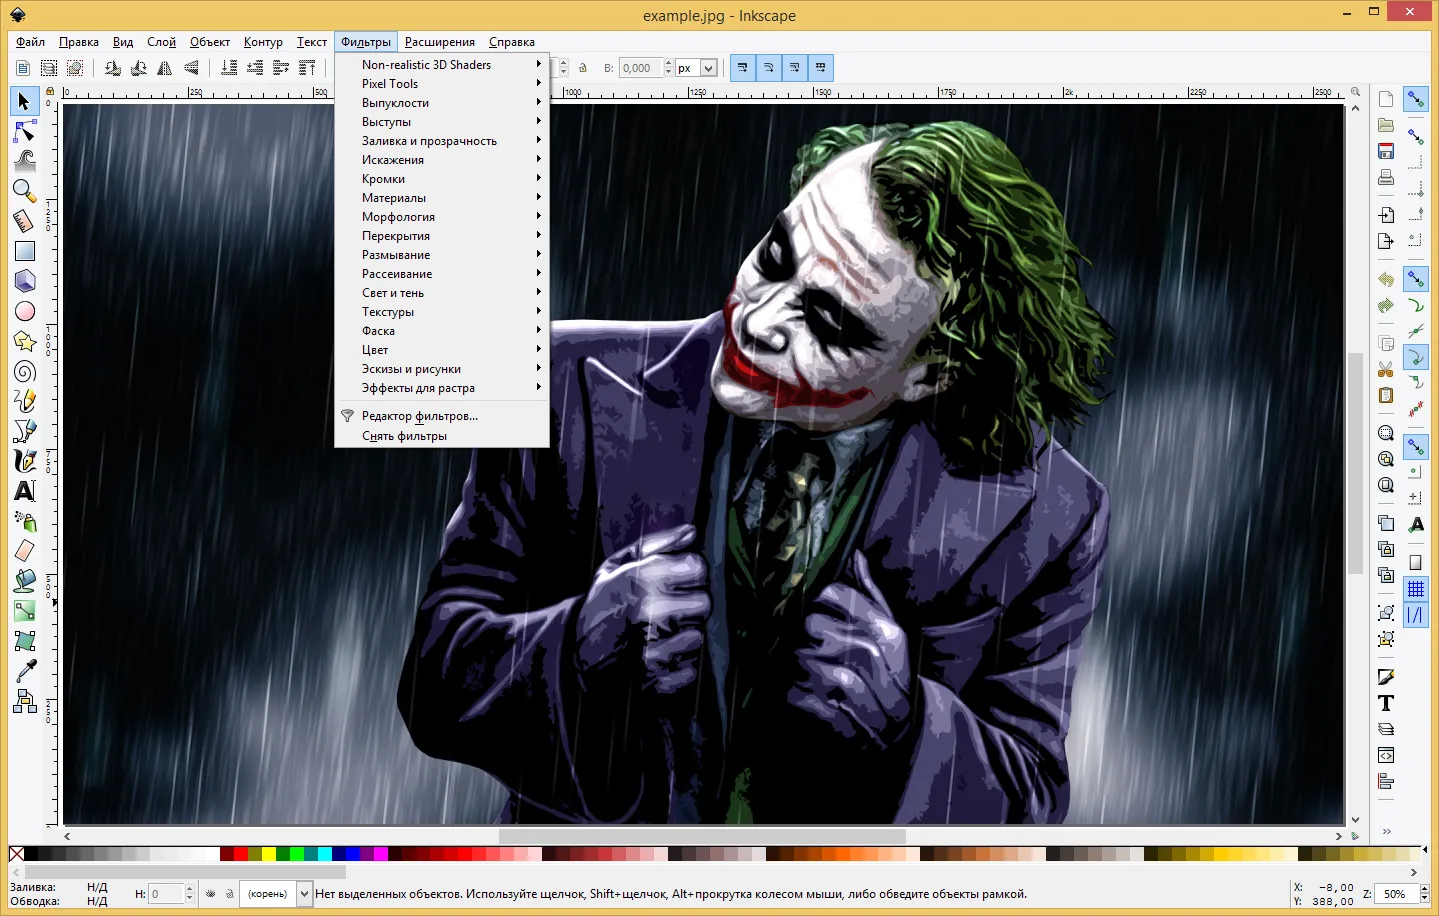Select the Zoom magnifier tool in toolbox
This screenshot has width=1439, height=916.
coord(24,191)
